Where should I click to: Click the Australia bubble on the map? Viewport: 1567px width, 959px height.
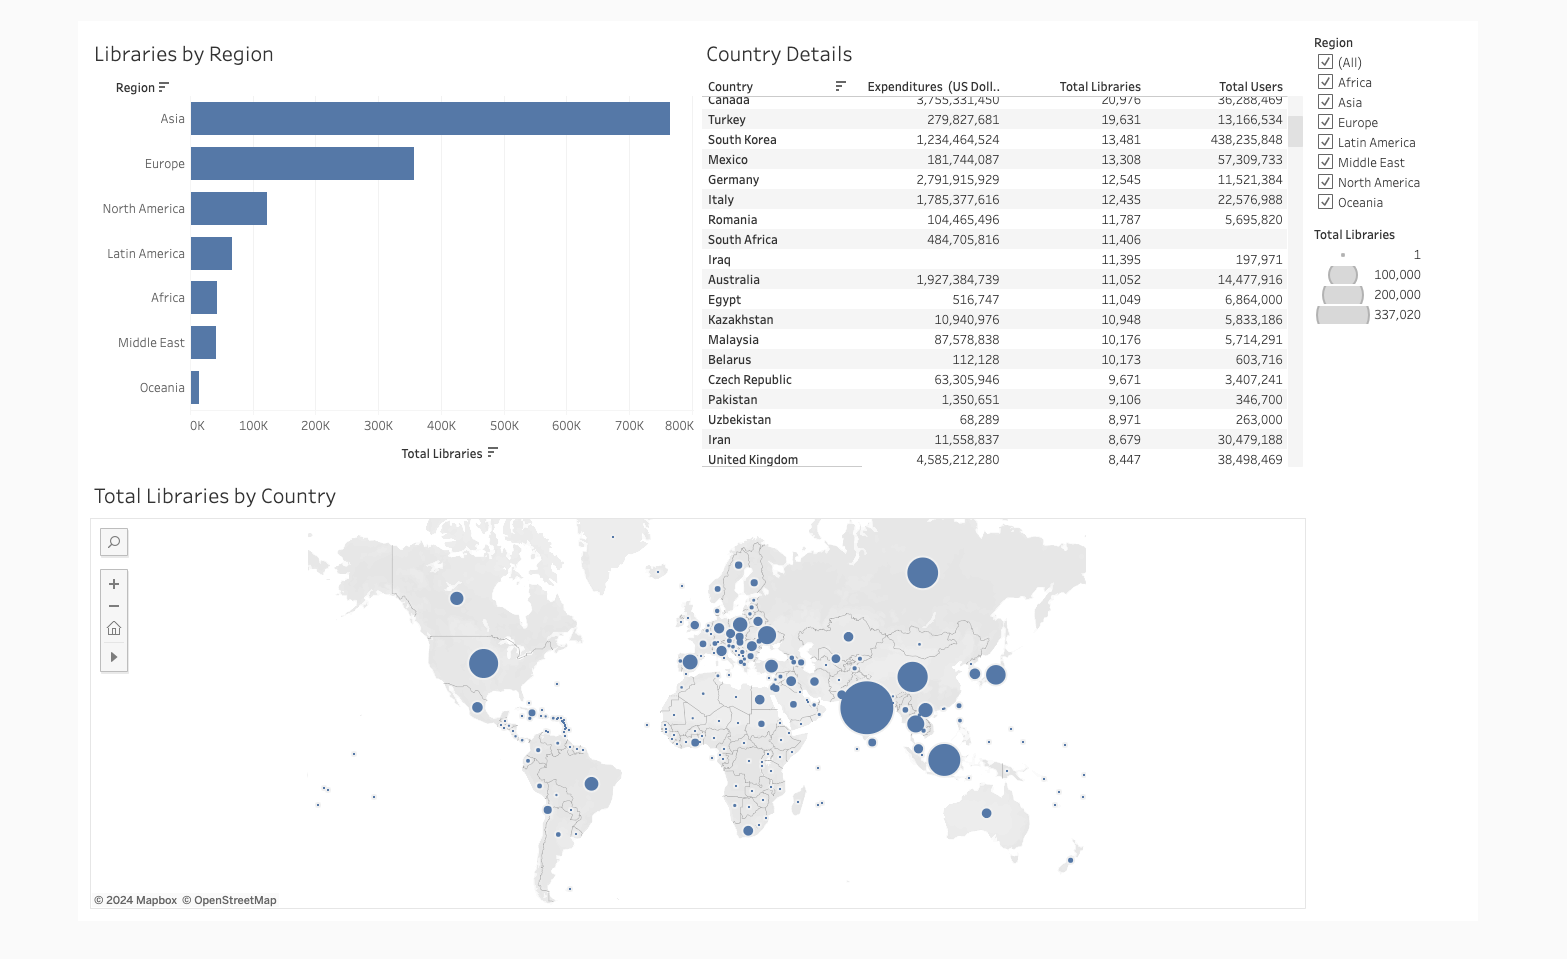(986, 813)
